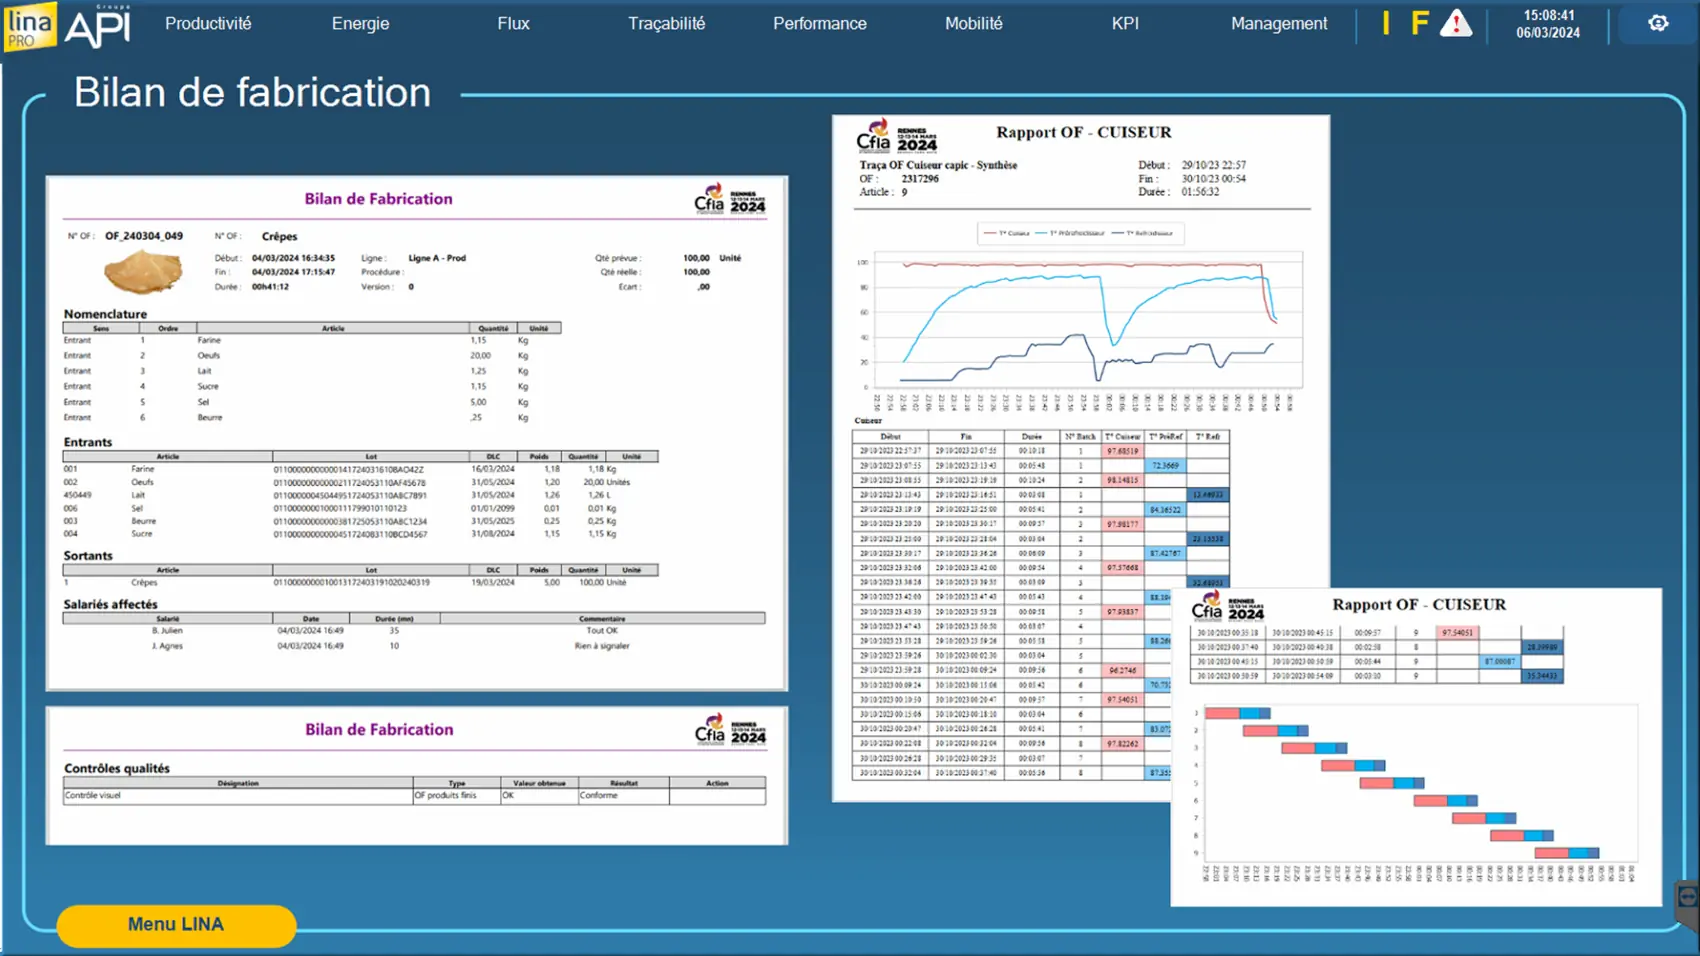Click the red alert warning triangle
Viewport: 1700px width, 956px height.
(1455, 23)
